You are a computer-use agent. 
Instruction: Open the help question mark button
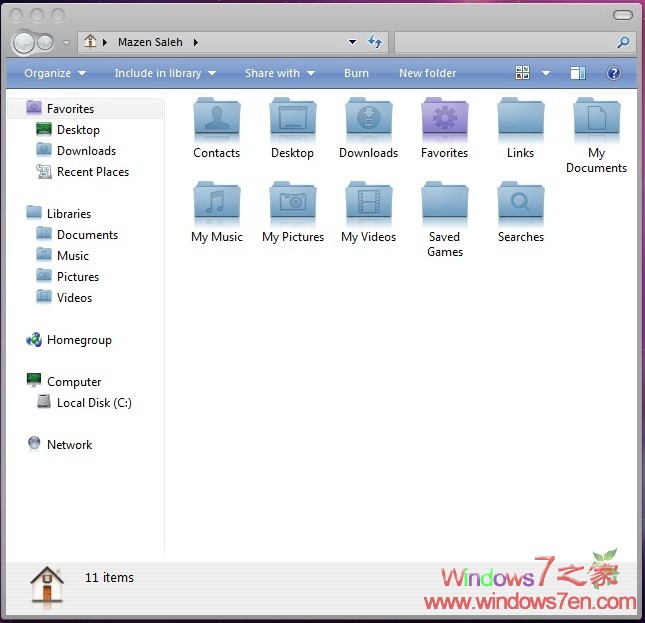614,73
